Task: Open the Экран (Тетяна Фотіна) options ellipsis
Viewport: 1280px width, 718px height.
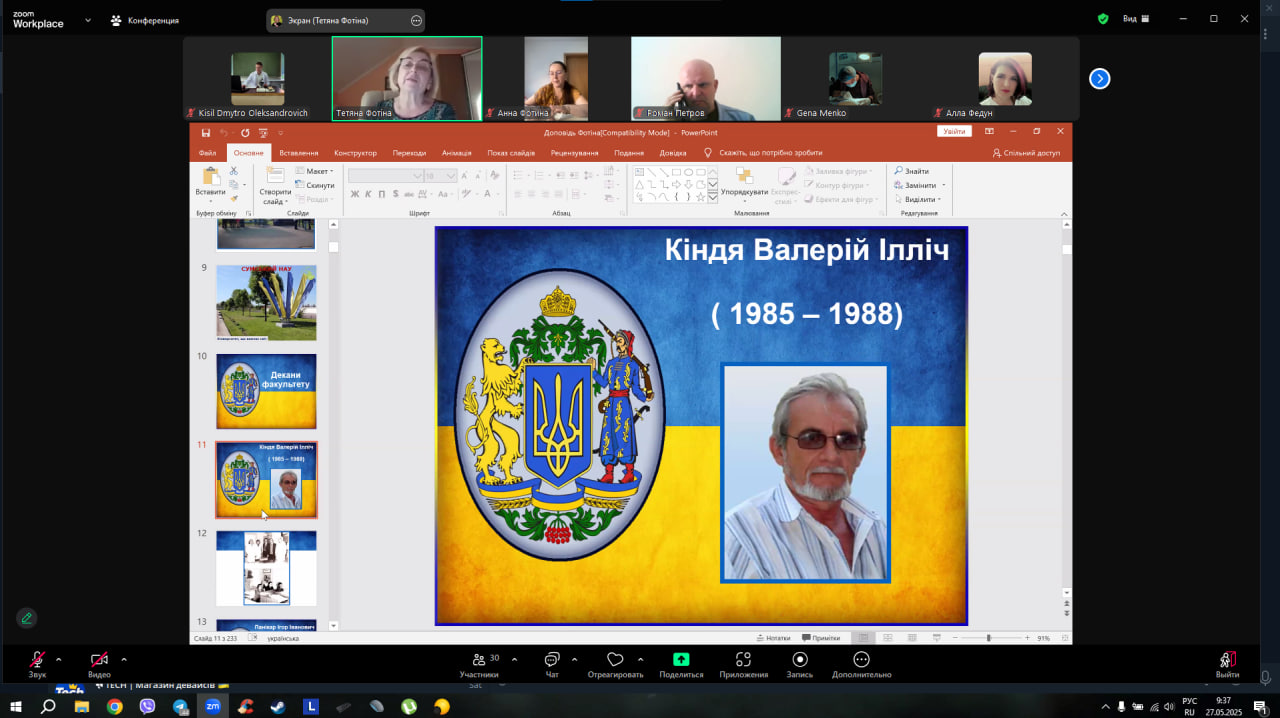Action: click(x=416, y=20)
